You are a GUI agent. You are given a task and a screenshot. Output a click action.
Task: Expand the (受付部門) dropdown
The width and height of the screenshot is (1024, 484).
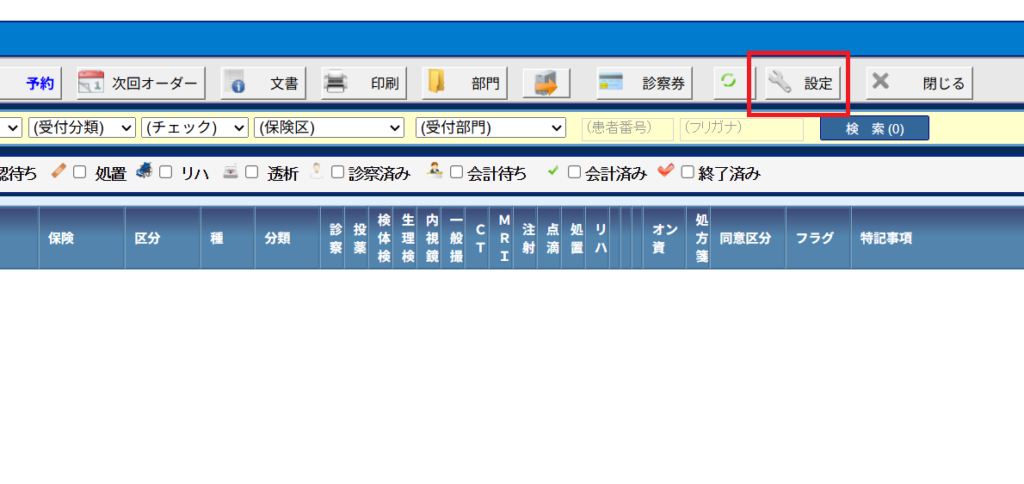pos(491,128)
